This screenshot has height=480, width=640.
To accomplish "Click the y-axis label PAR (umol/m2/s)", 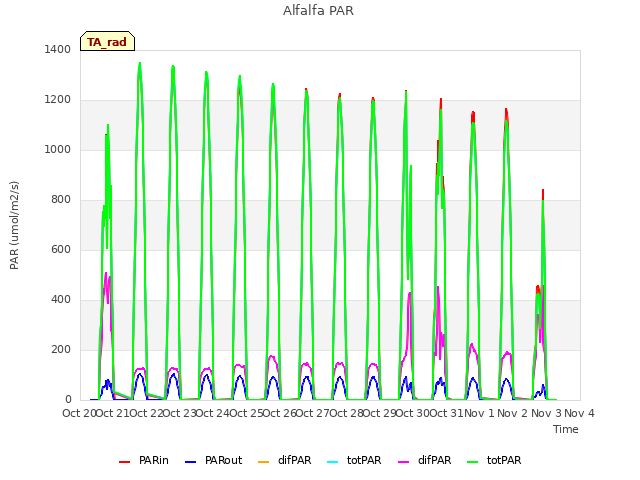I will (x=14, y=225).
